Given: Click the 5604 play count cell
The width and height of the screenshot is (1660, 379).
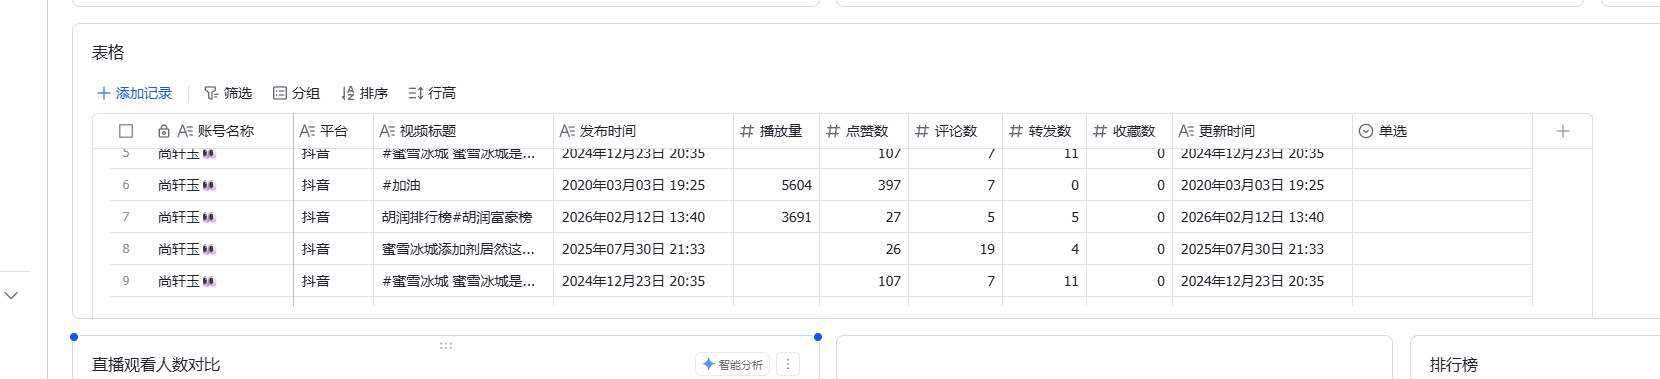Looking at the screenshot, I should [x=777, y=185].
